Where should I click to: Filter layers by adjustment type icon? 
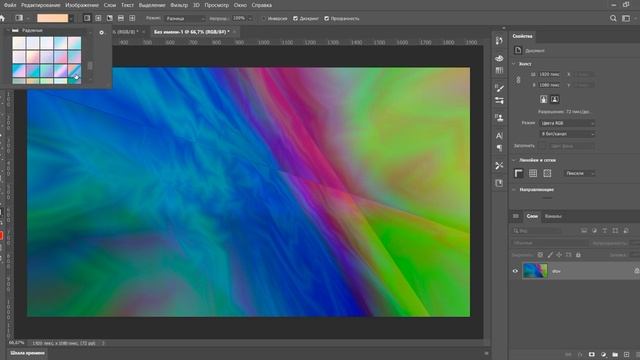pos(594,231)
